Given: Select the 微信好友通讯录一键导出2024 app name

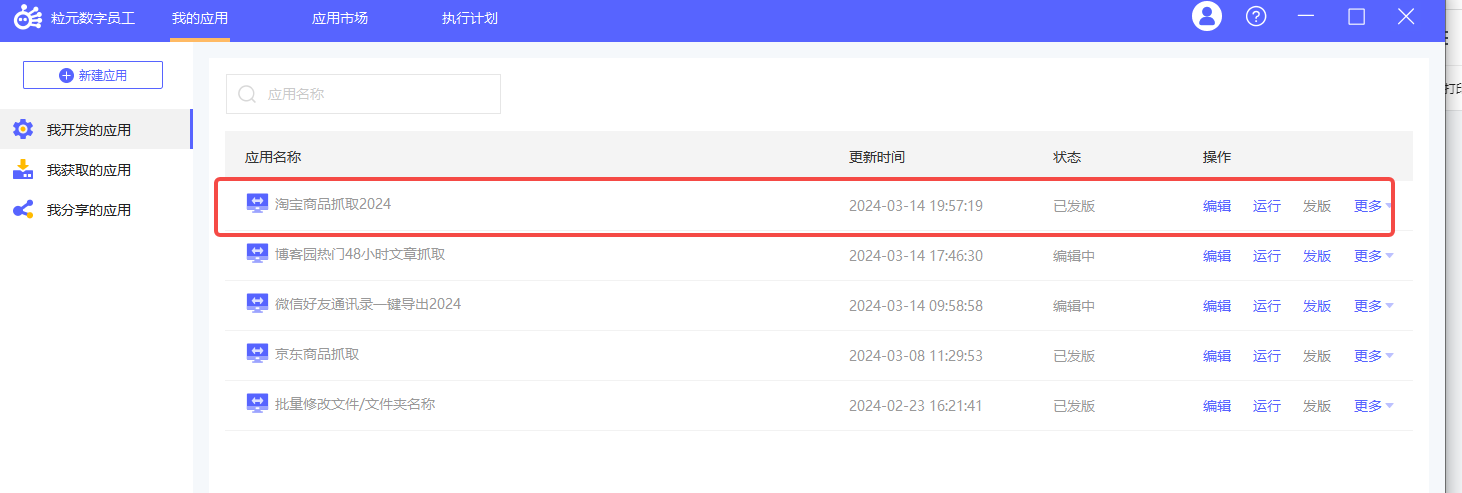Looking at the screenshot, I should (368, 304).
